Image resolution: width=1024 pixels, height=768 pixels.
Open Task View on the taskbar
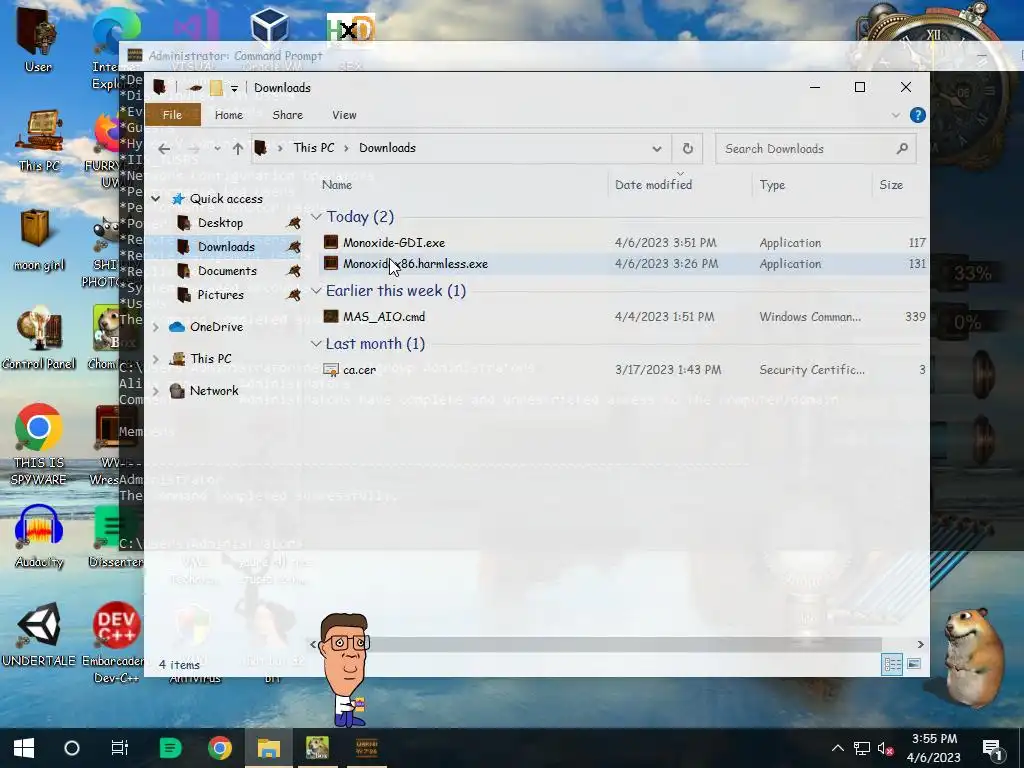[x=120, y=748]
